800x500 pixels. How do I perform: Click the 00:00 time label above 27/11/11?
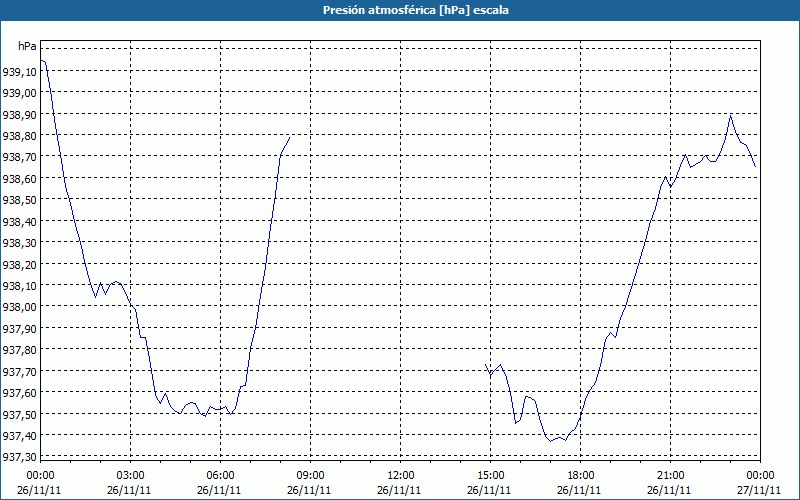tap(760, 476)
